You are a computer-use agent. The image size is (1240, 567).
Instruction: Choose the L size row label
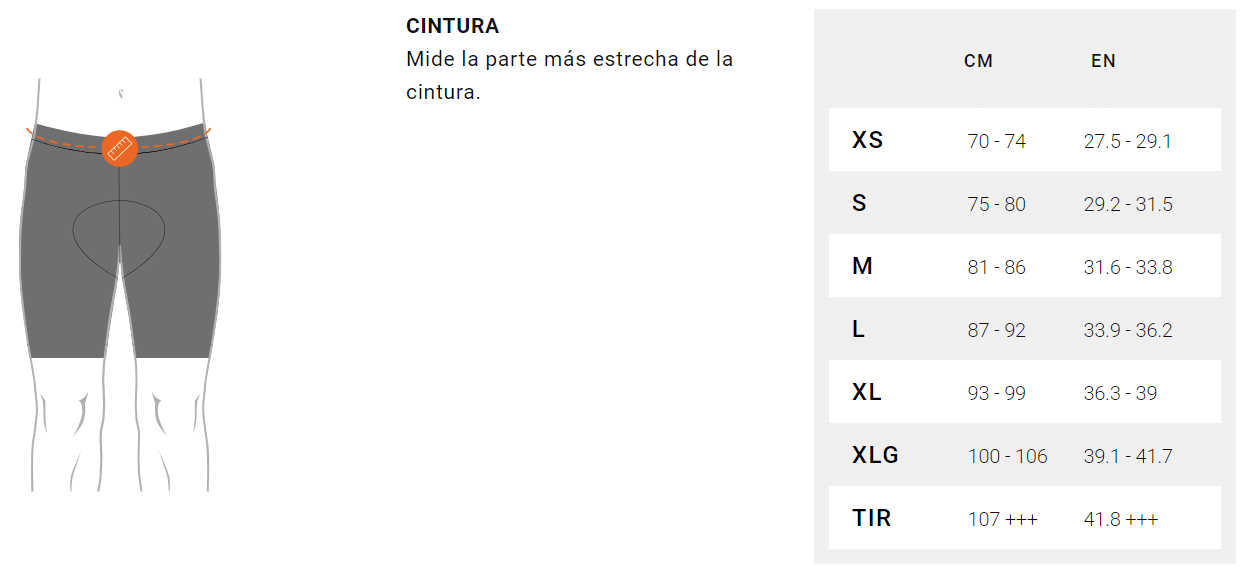[858, 329]
